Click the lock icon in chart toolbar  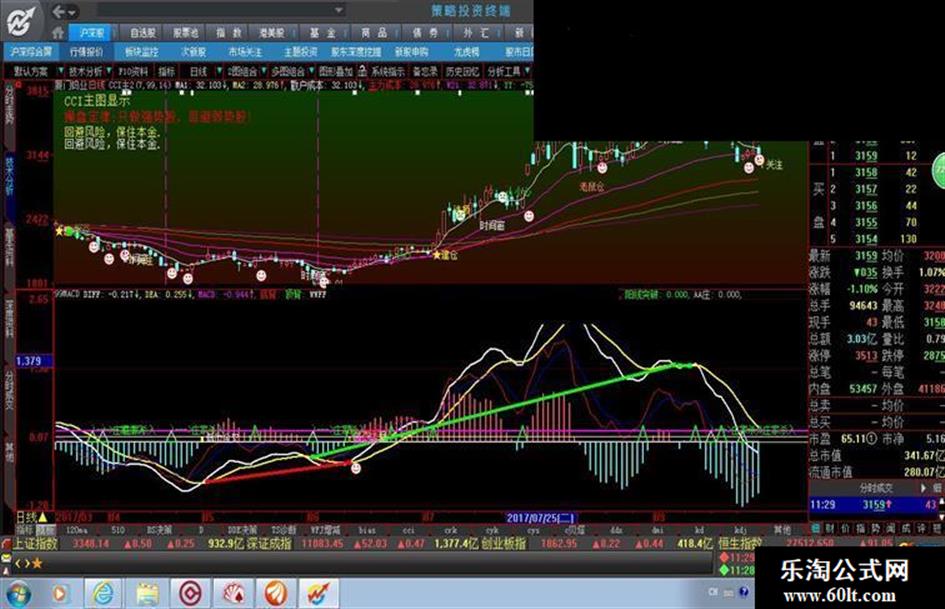362,71
